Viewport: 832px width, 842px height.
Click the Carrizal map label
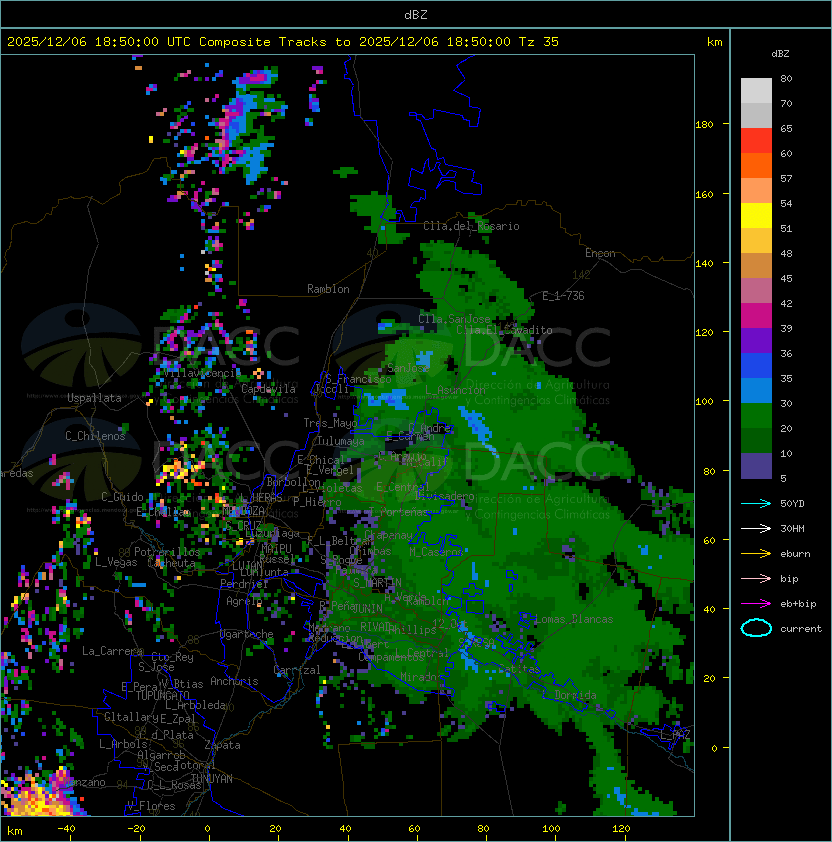(297, 670)
